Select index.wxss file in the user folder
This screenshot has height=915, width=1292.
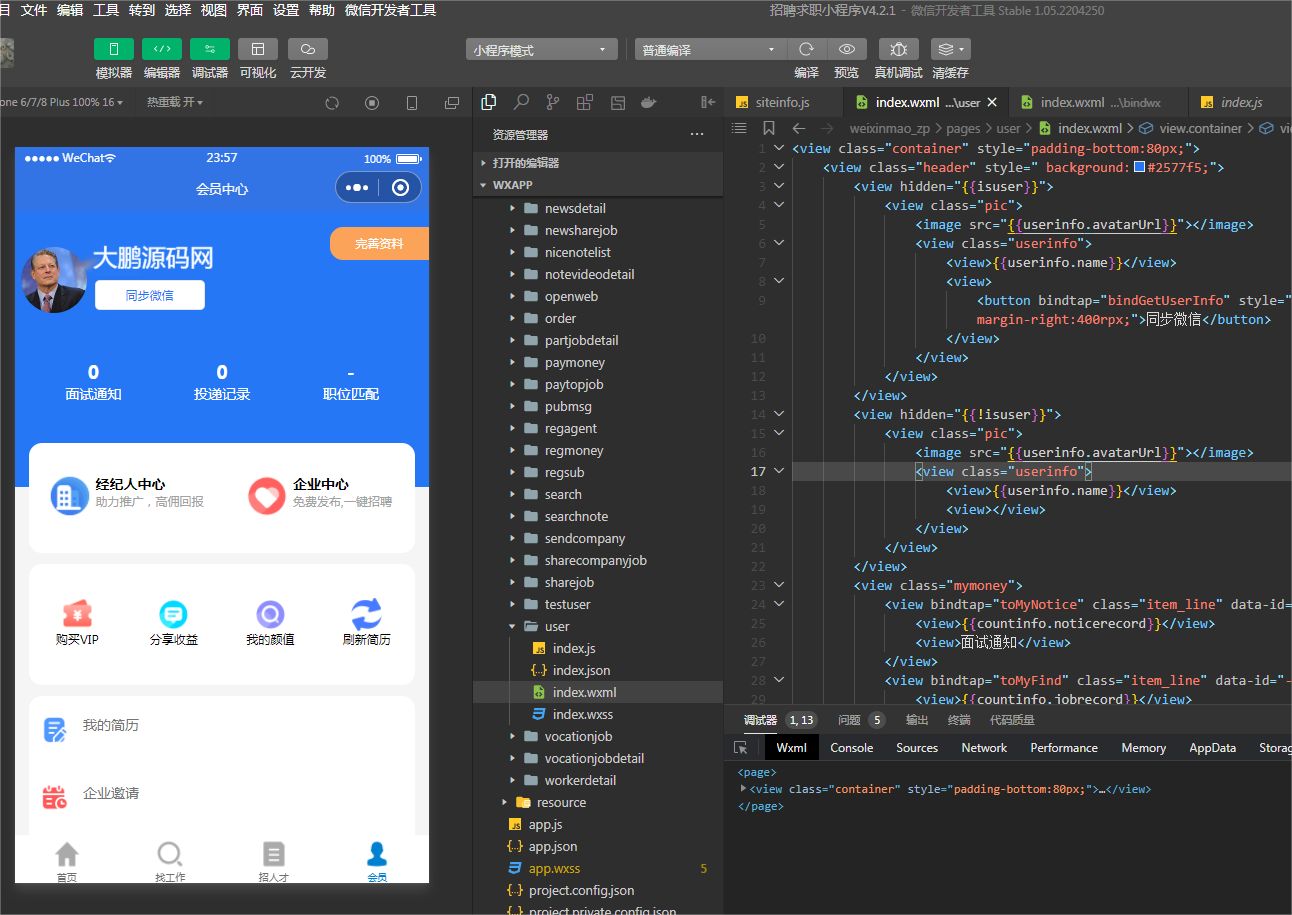pyautogui.click(x=582, y=715)
